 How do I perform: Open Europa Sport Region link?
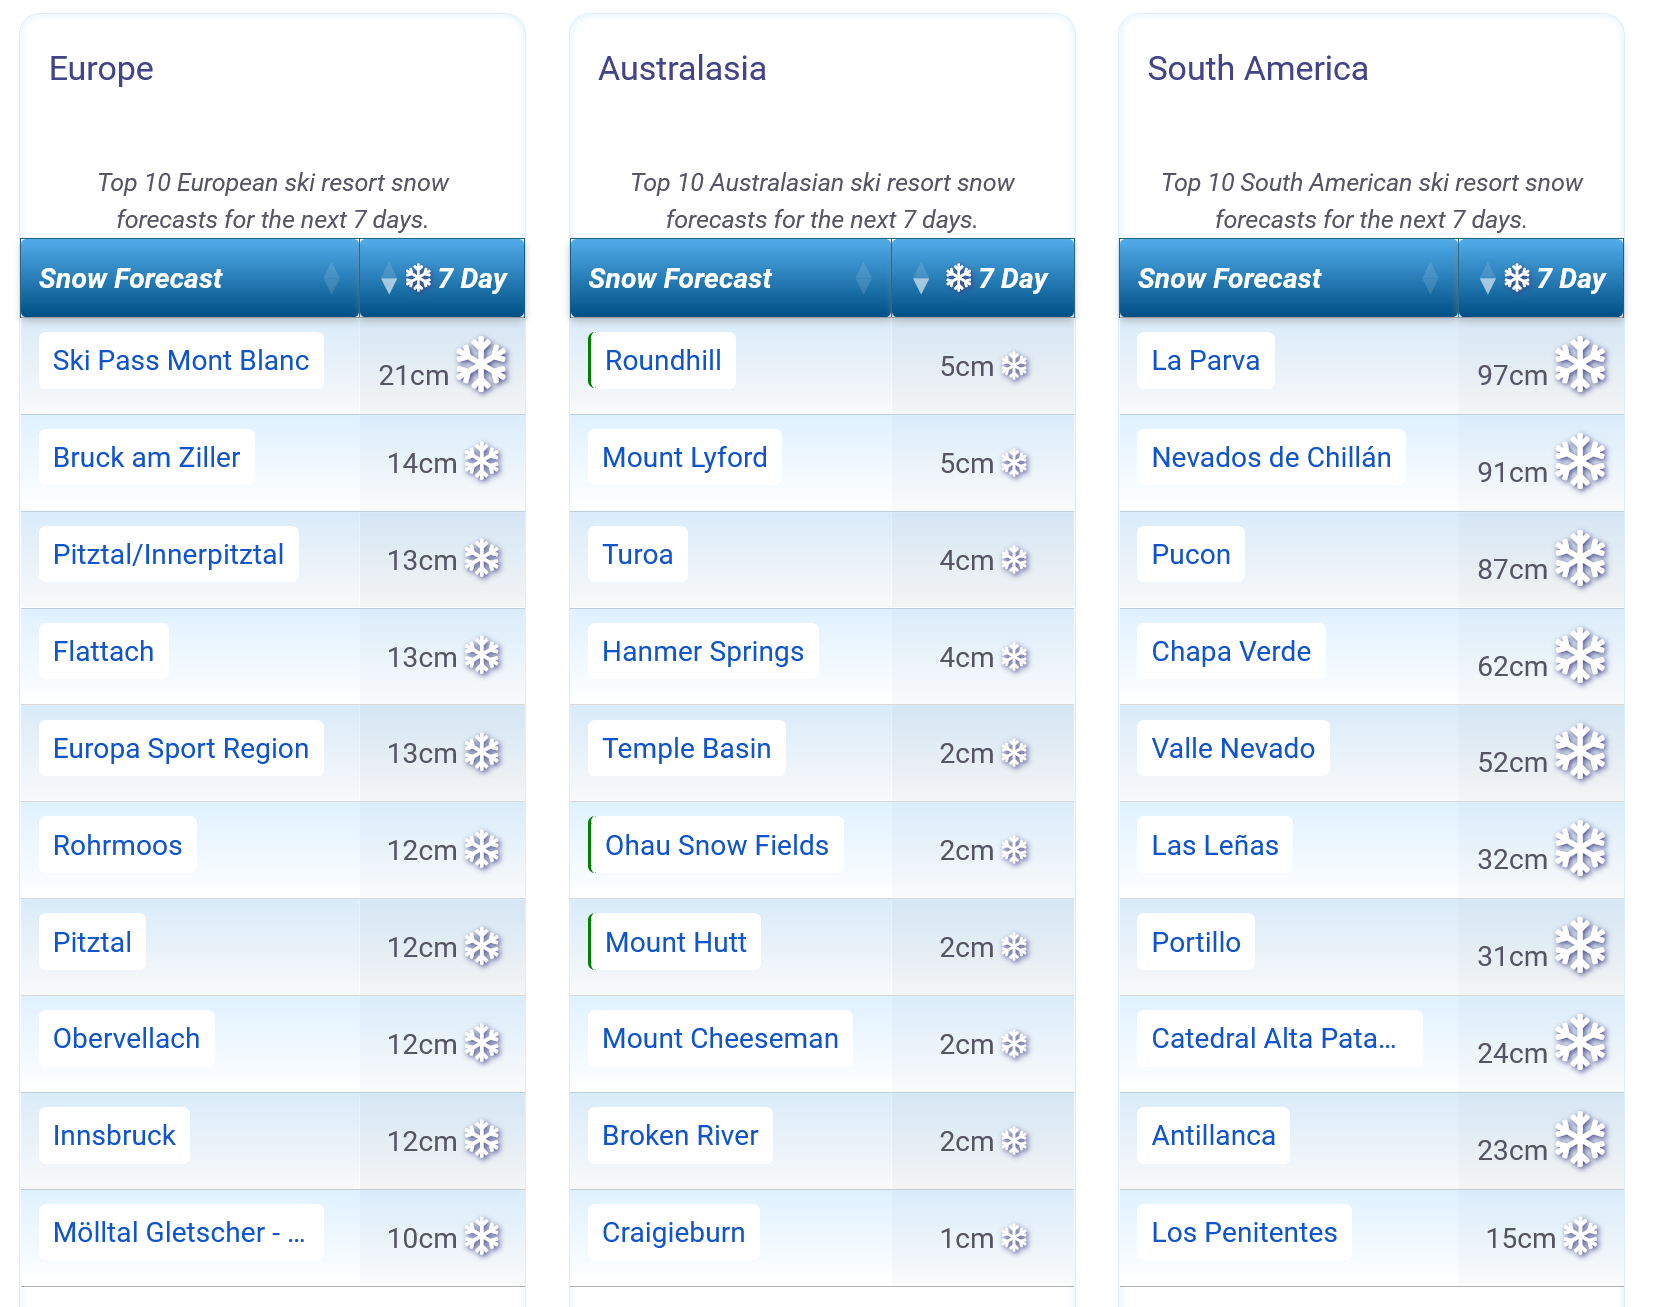click(181, 748)
